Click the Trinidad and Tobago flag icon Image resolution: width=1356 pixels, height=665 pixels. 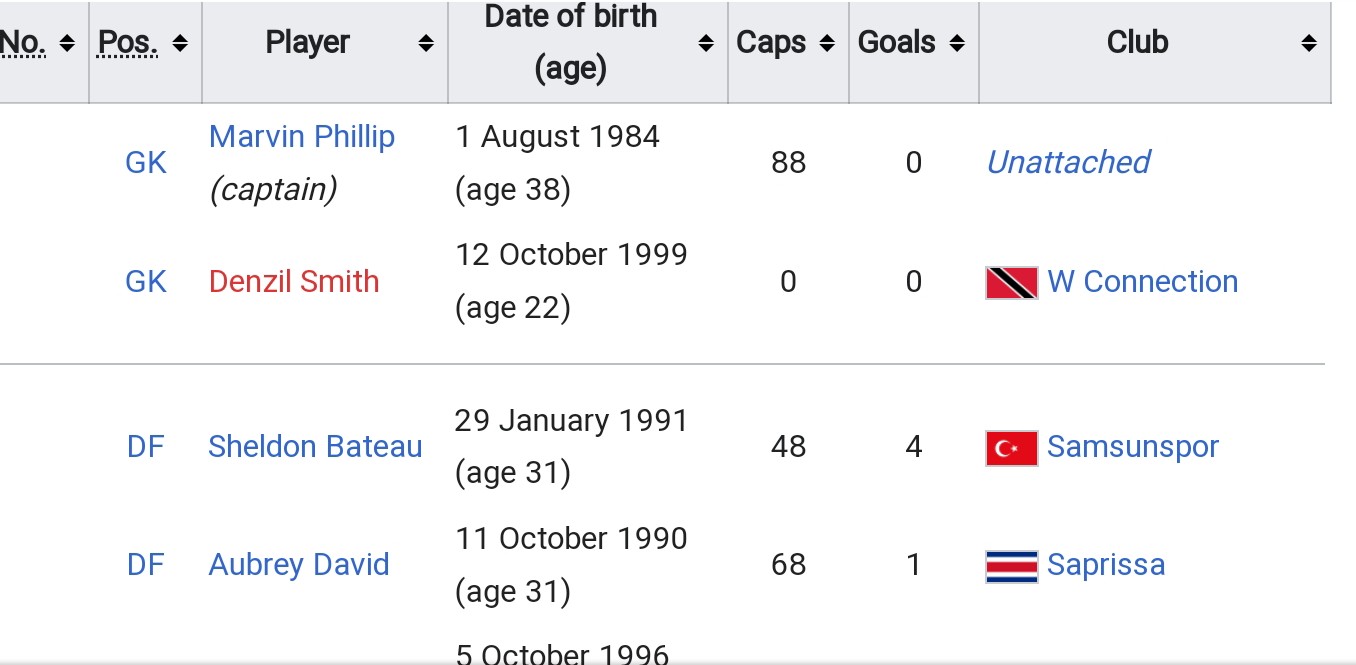pyautogui.click(x=1011, y=283)
